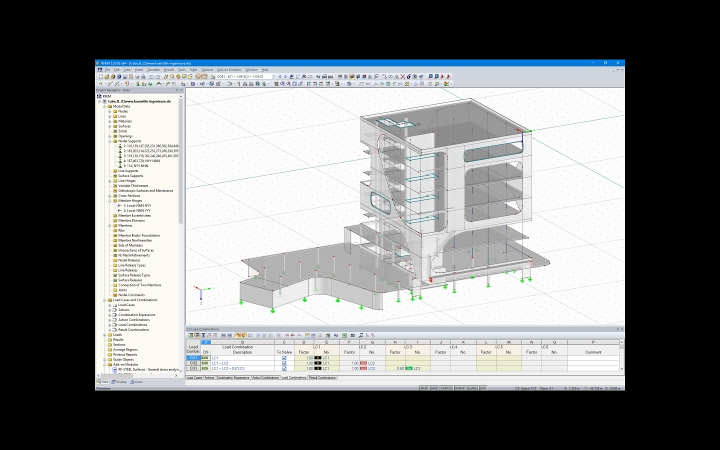Open the Add-on Modules menu
This screenshot has height=450, width=720.
pos(229,70)
